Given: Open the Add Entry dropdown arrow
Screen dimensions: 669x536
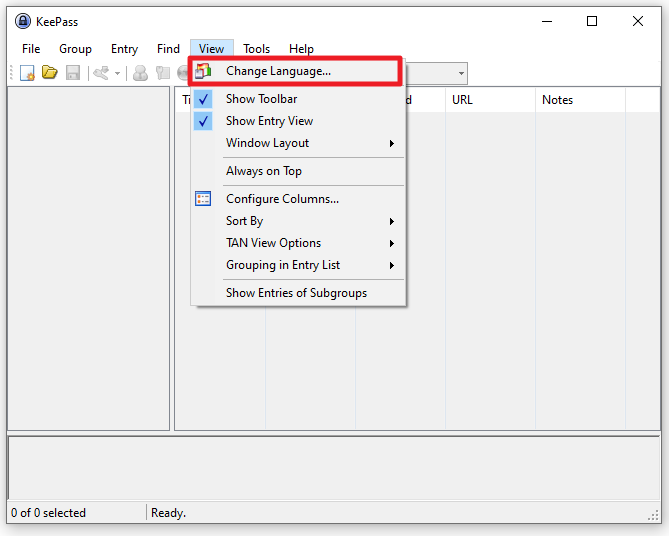Looking at the screenshot, I should point(117,73).
